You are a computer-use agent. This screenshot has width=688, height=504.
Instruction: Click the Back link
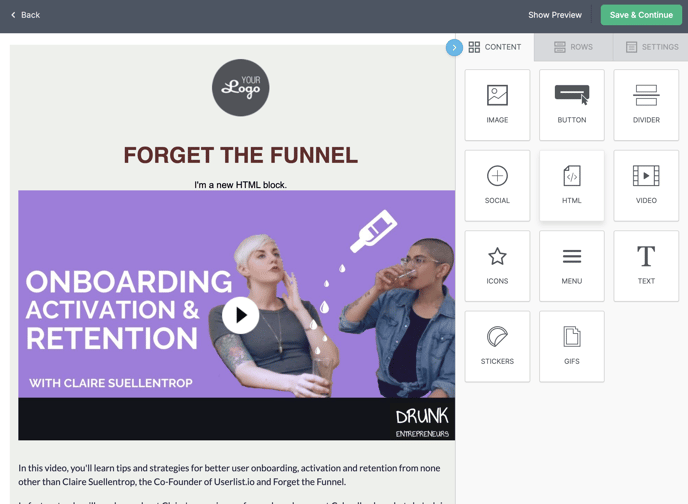coord(25,15)
